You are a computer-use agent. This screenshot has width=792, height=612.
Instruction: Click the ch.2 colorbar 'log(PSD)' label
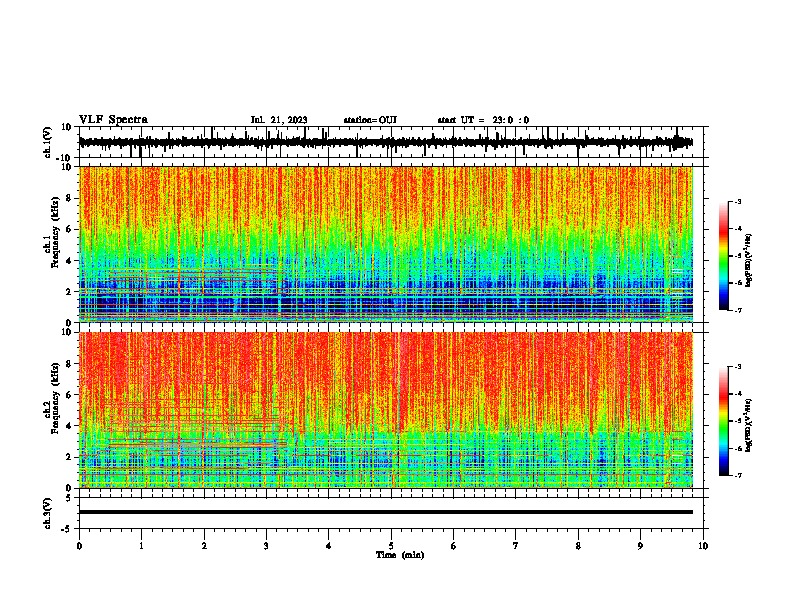749,426
